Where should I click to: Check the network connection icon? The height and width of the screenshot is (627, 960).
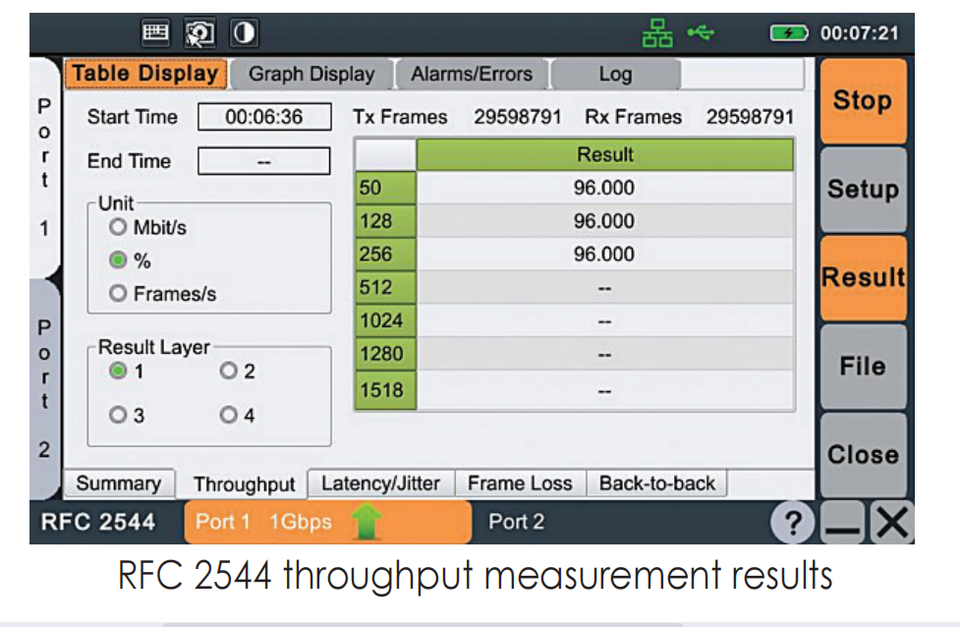click(658, 33)
